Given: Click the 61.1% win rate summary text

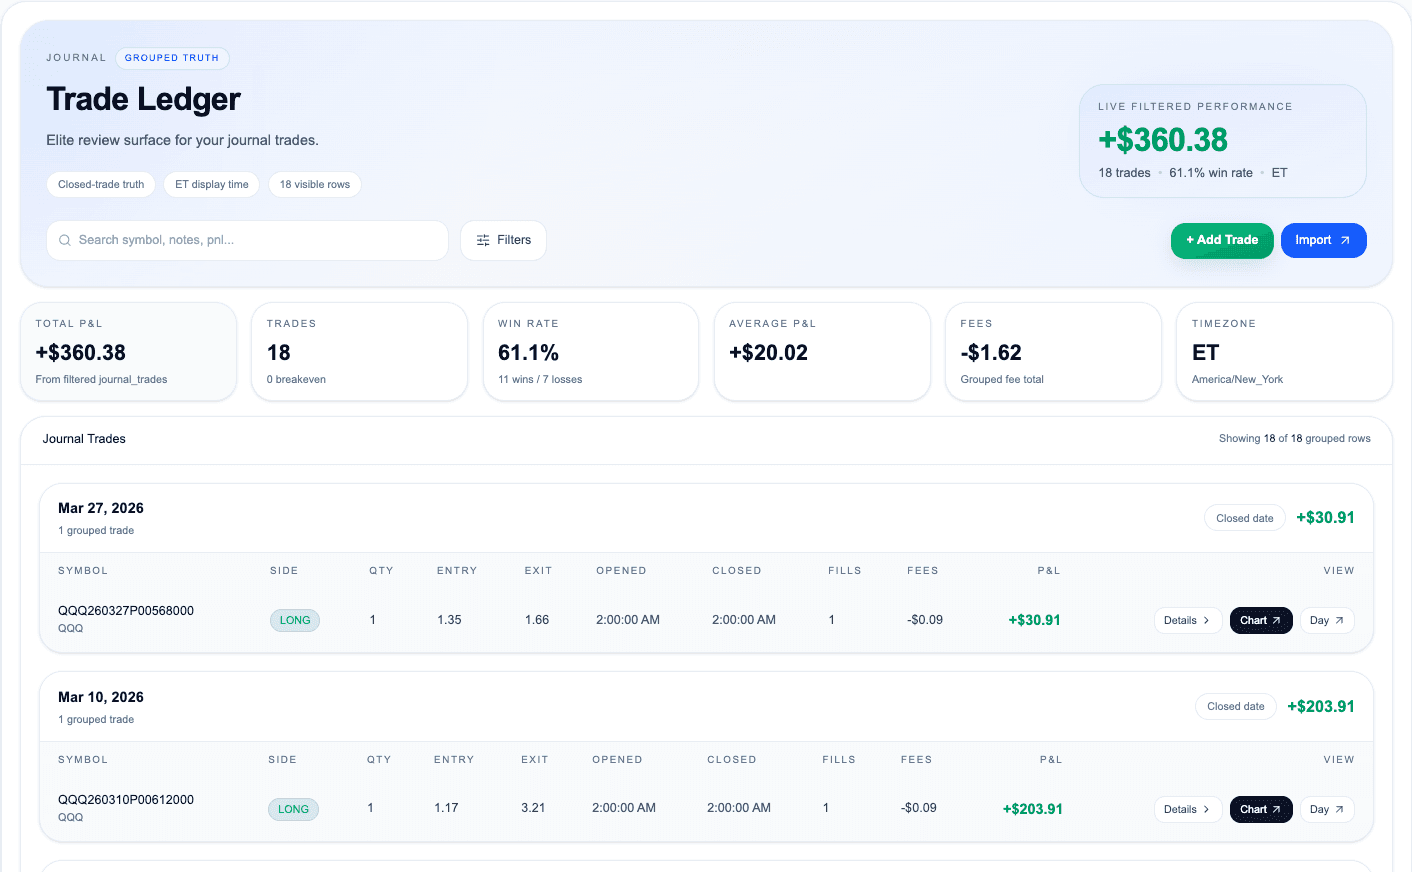Looking at the screenshot, I should pyautogui.click(x=1211, y=173).
